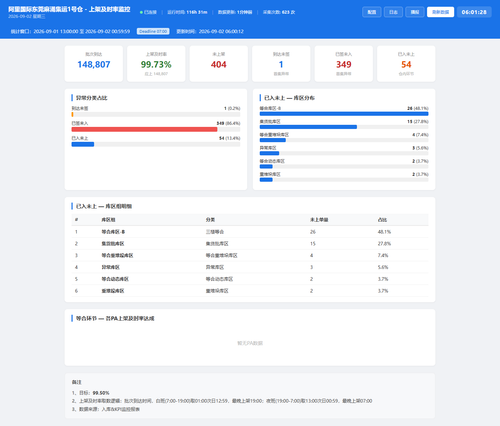Select the 148,807 batch arrival card
This screenshot has height=426, width=500.
94,64
